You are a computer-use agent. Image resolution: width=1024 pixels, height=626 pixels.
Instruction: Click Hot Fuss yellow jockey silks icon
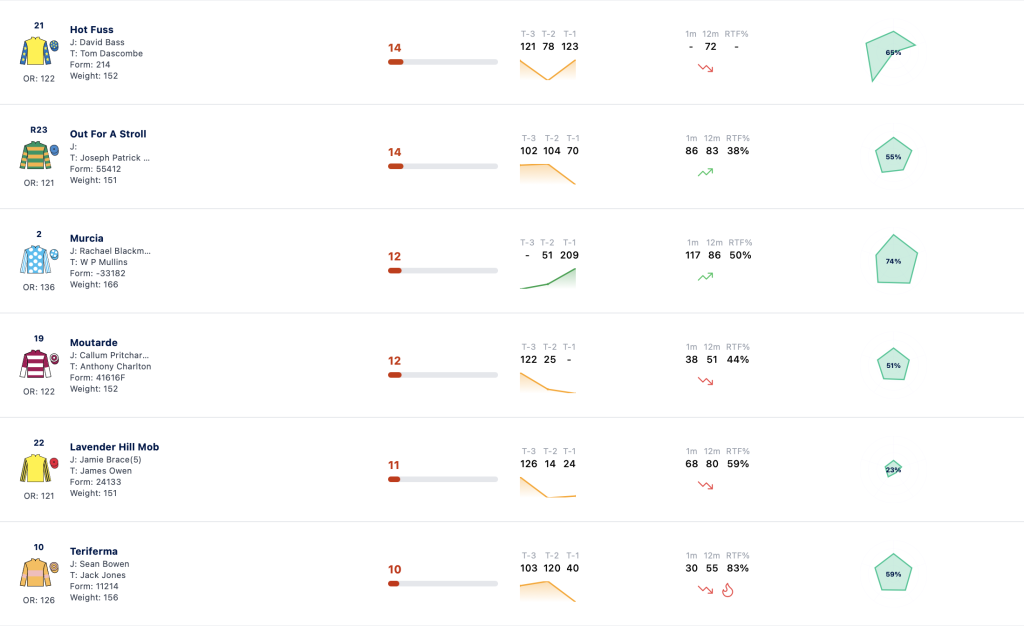36,51
